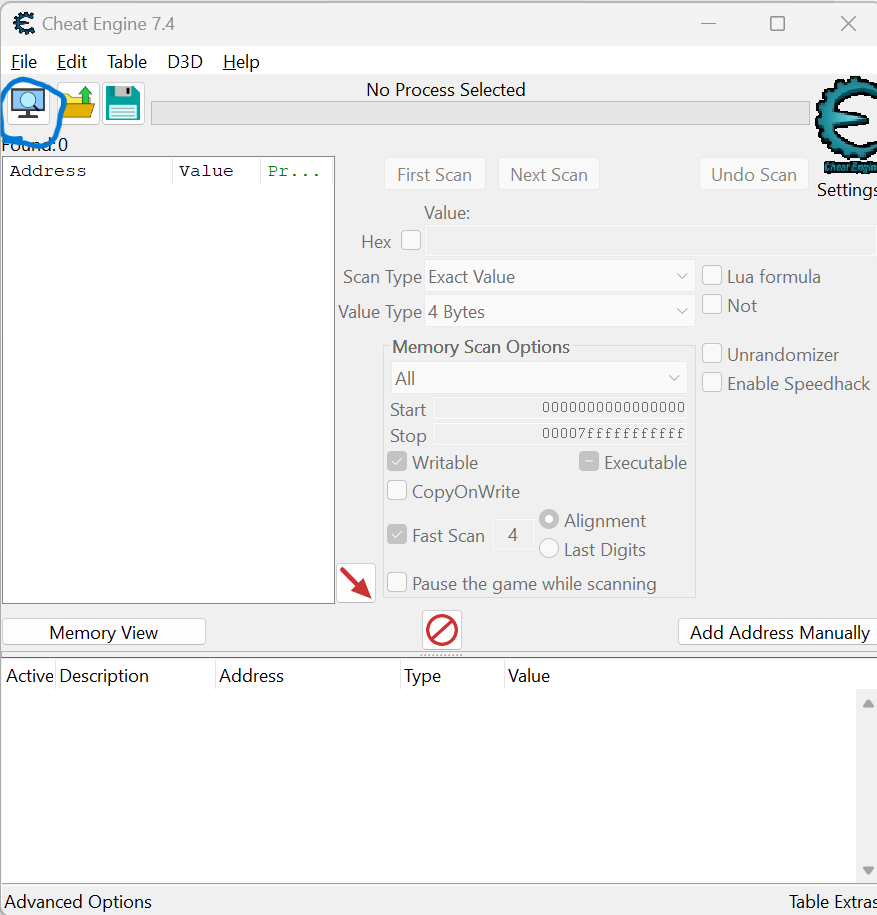This screenshot has height=915, width=877.
Task: Check Pause the game while scanning
Action: point(397,583)
